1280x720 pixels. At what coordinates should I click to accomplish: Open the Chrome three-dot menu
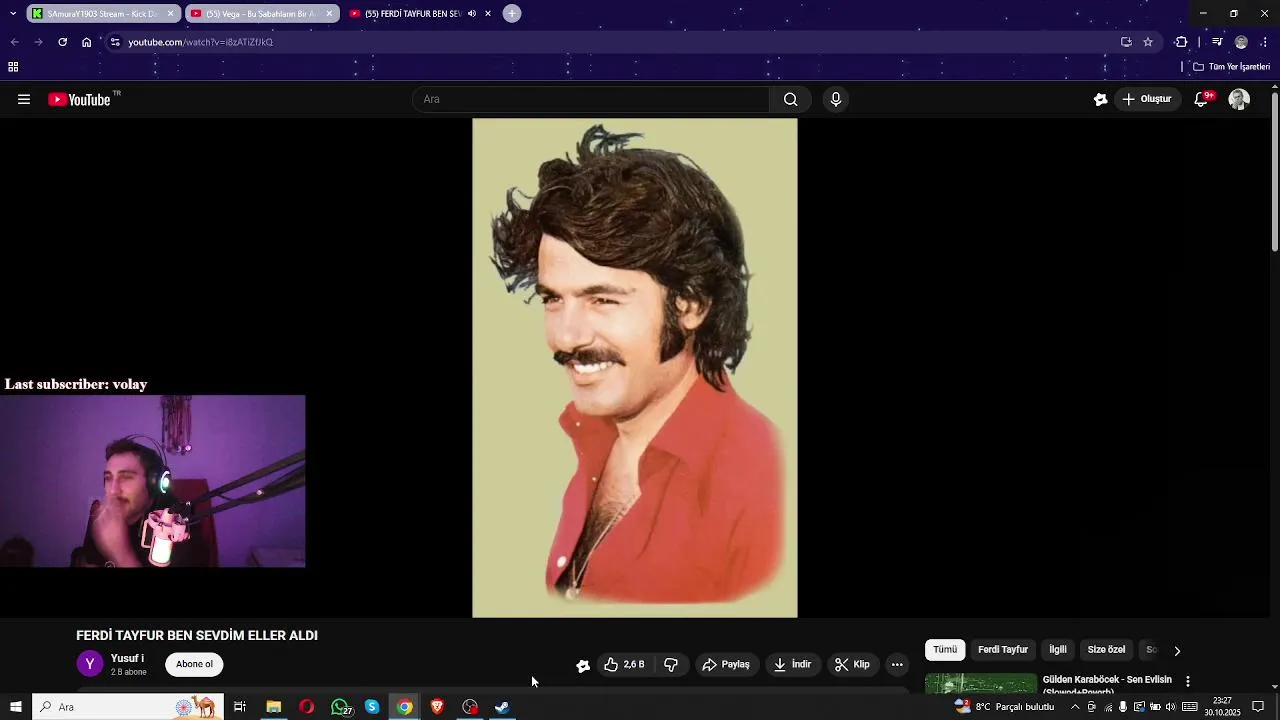click(x=1265, y=42)
